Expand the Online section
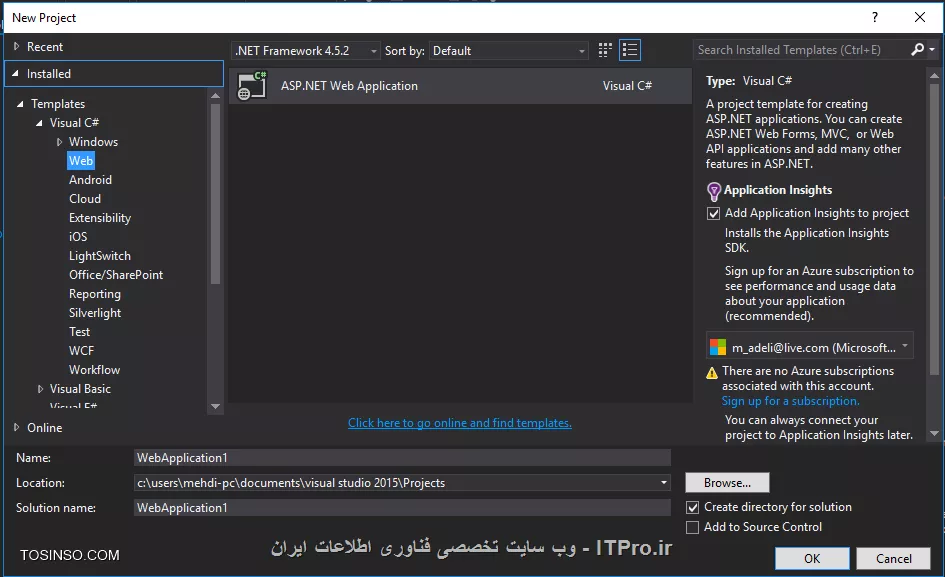945x577 pixels. point(17,427)
